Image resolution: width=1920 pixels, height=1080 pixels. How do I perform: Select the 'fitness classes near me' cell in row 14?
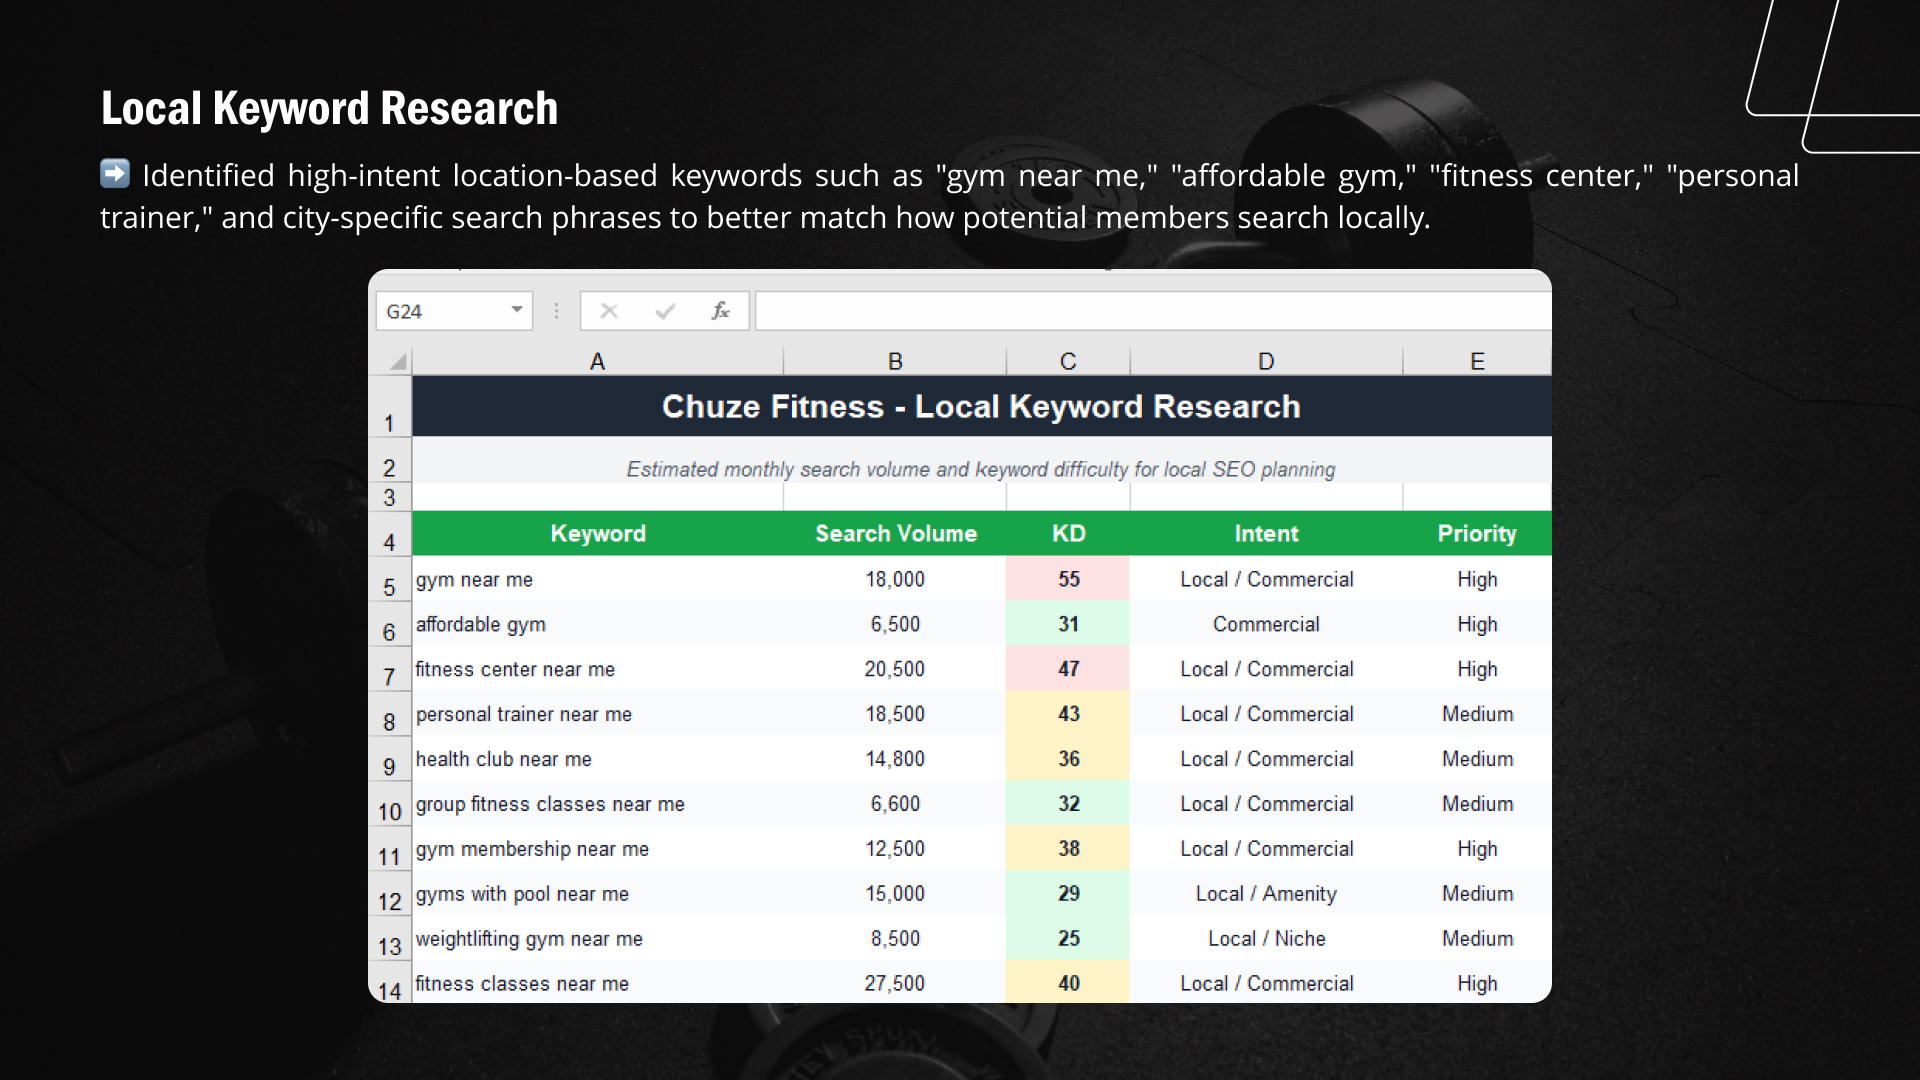598,982
